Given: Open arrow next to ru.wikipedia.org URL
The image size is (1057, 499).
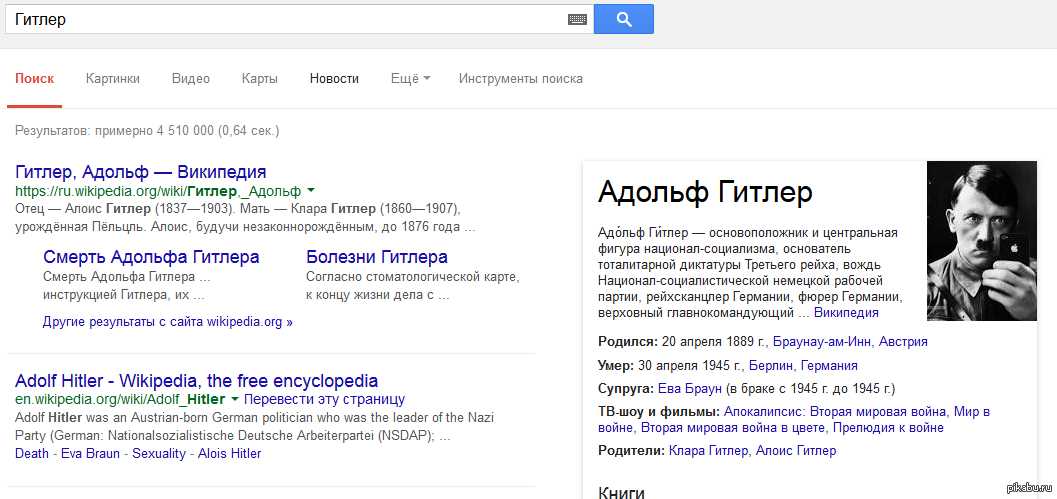Looking at the screenshot, I should [311, 191].
